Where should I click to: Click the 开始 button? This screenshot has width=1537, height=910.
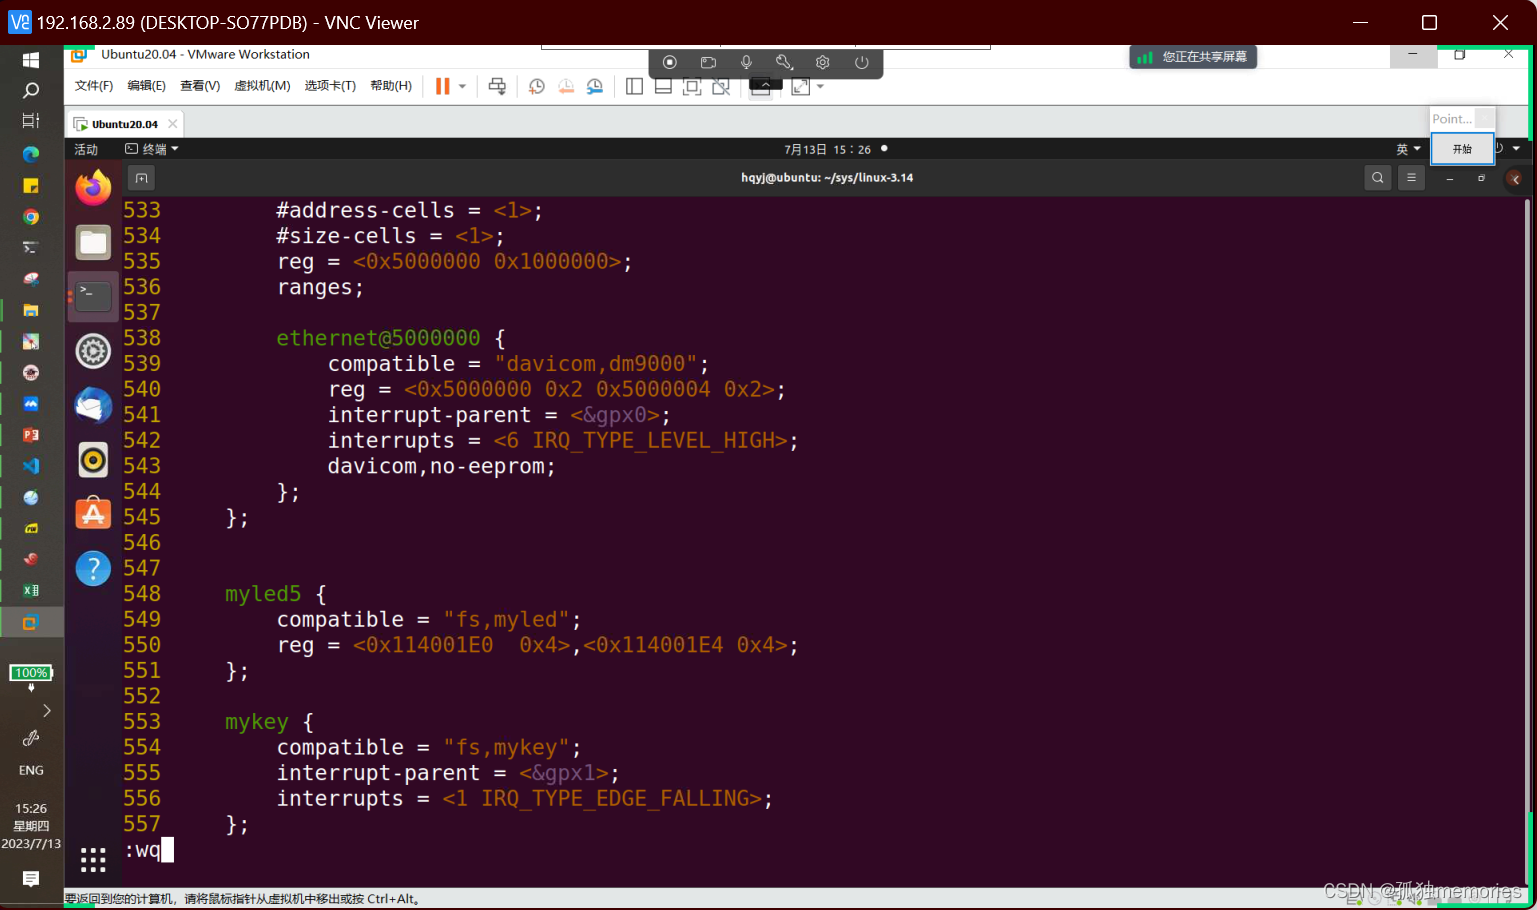pyautogui.click(x=1462, y=149)
